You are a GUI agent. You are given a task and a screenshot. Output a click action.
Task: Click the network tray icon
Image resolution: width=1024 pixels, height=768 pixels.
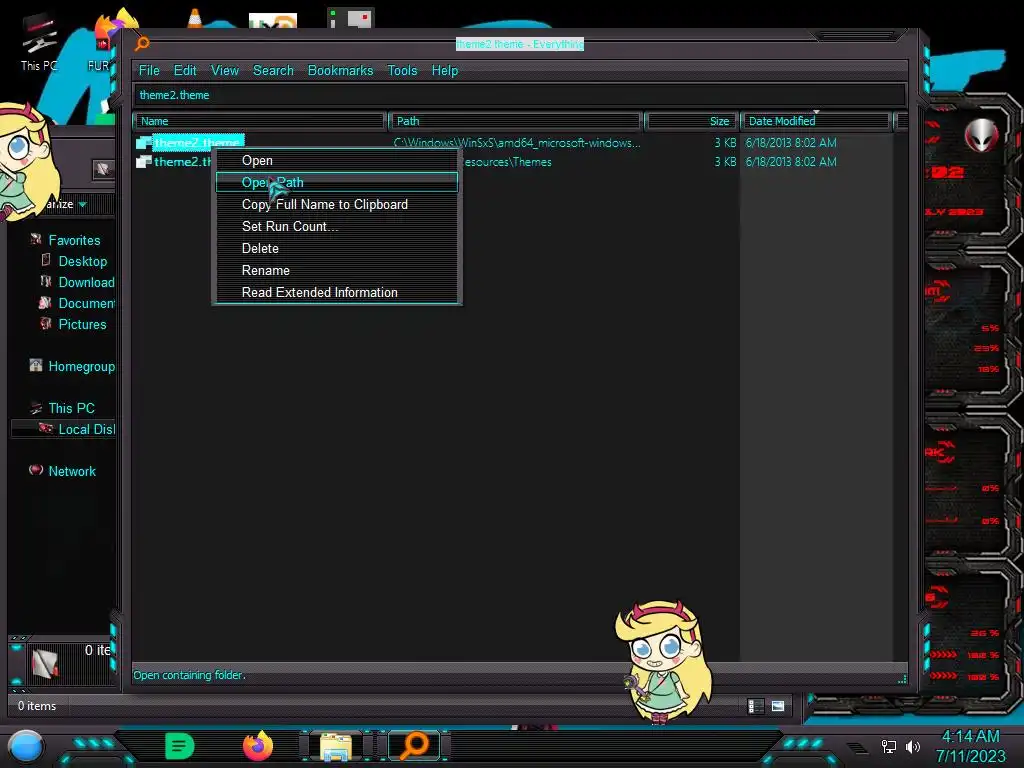coord(889,746)
